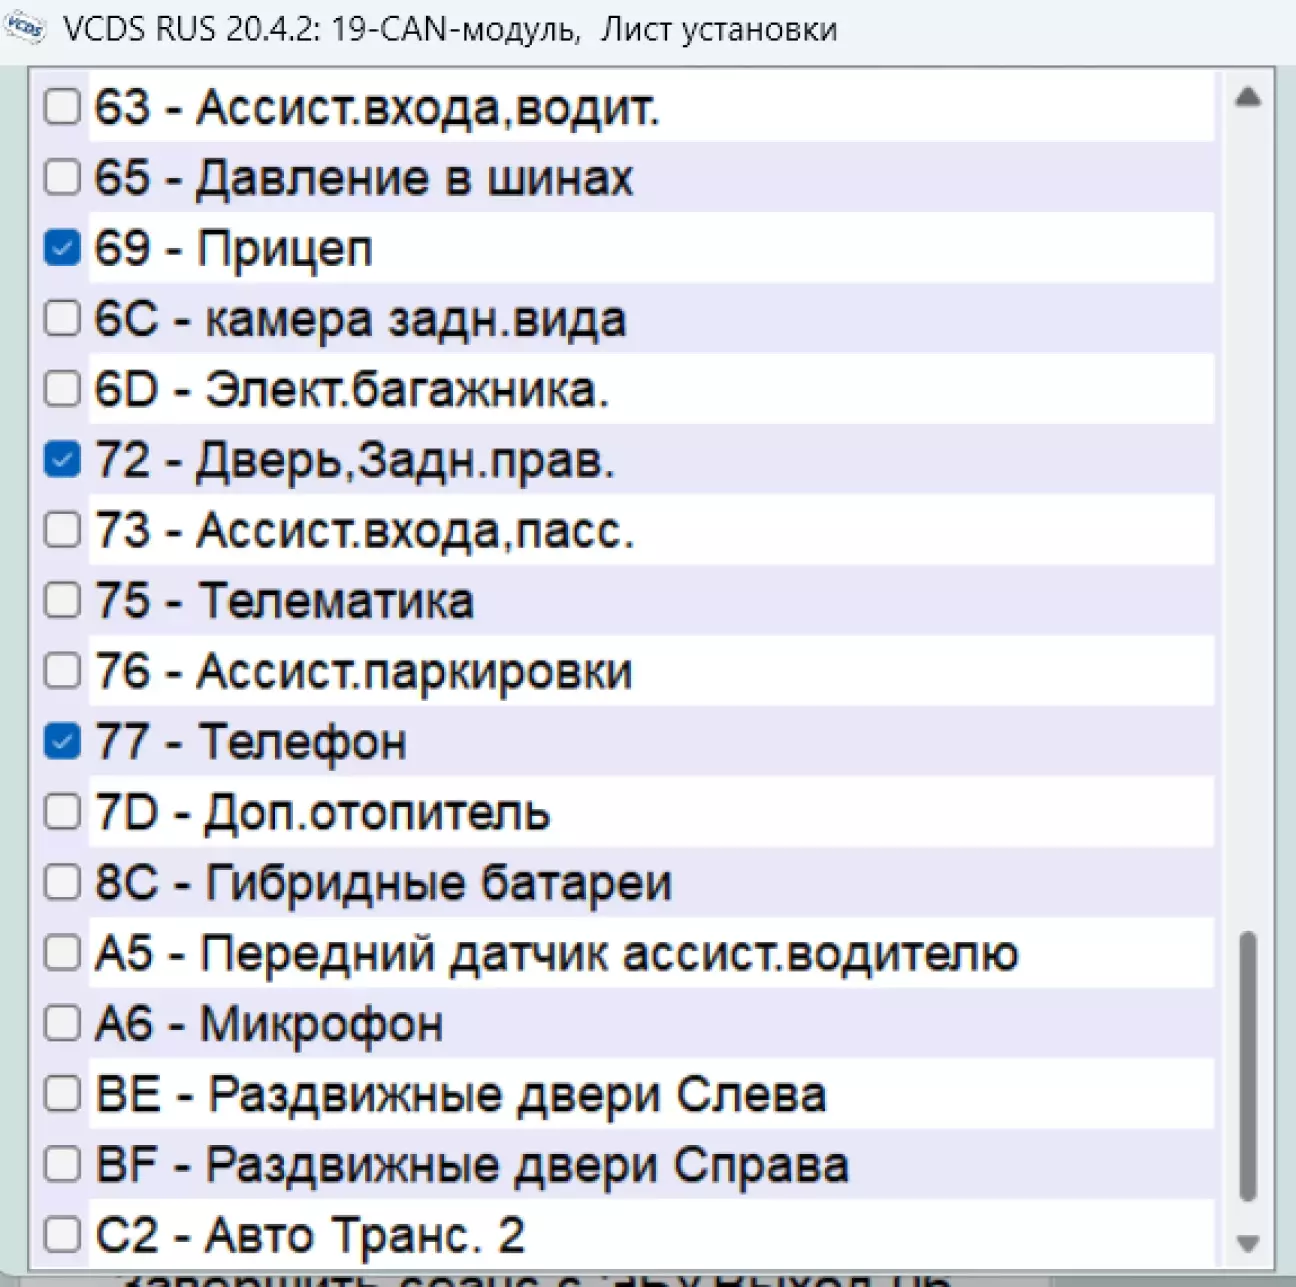
Task: Enable the C2 Авто Транс. 2 checkbox
Action: 62,1235
